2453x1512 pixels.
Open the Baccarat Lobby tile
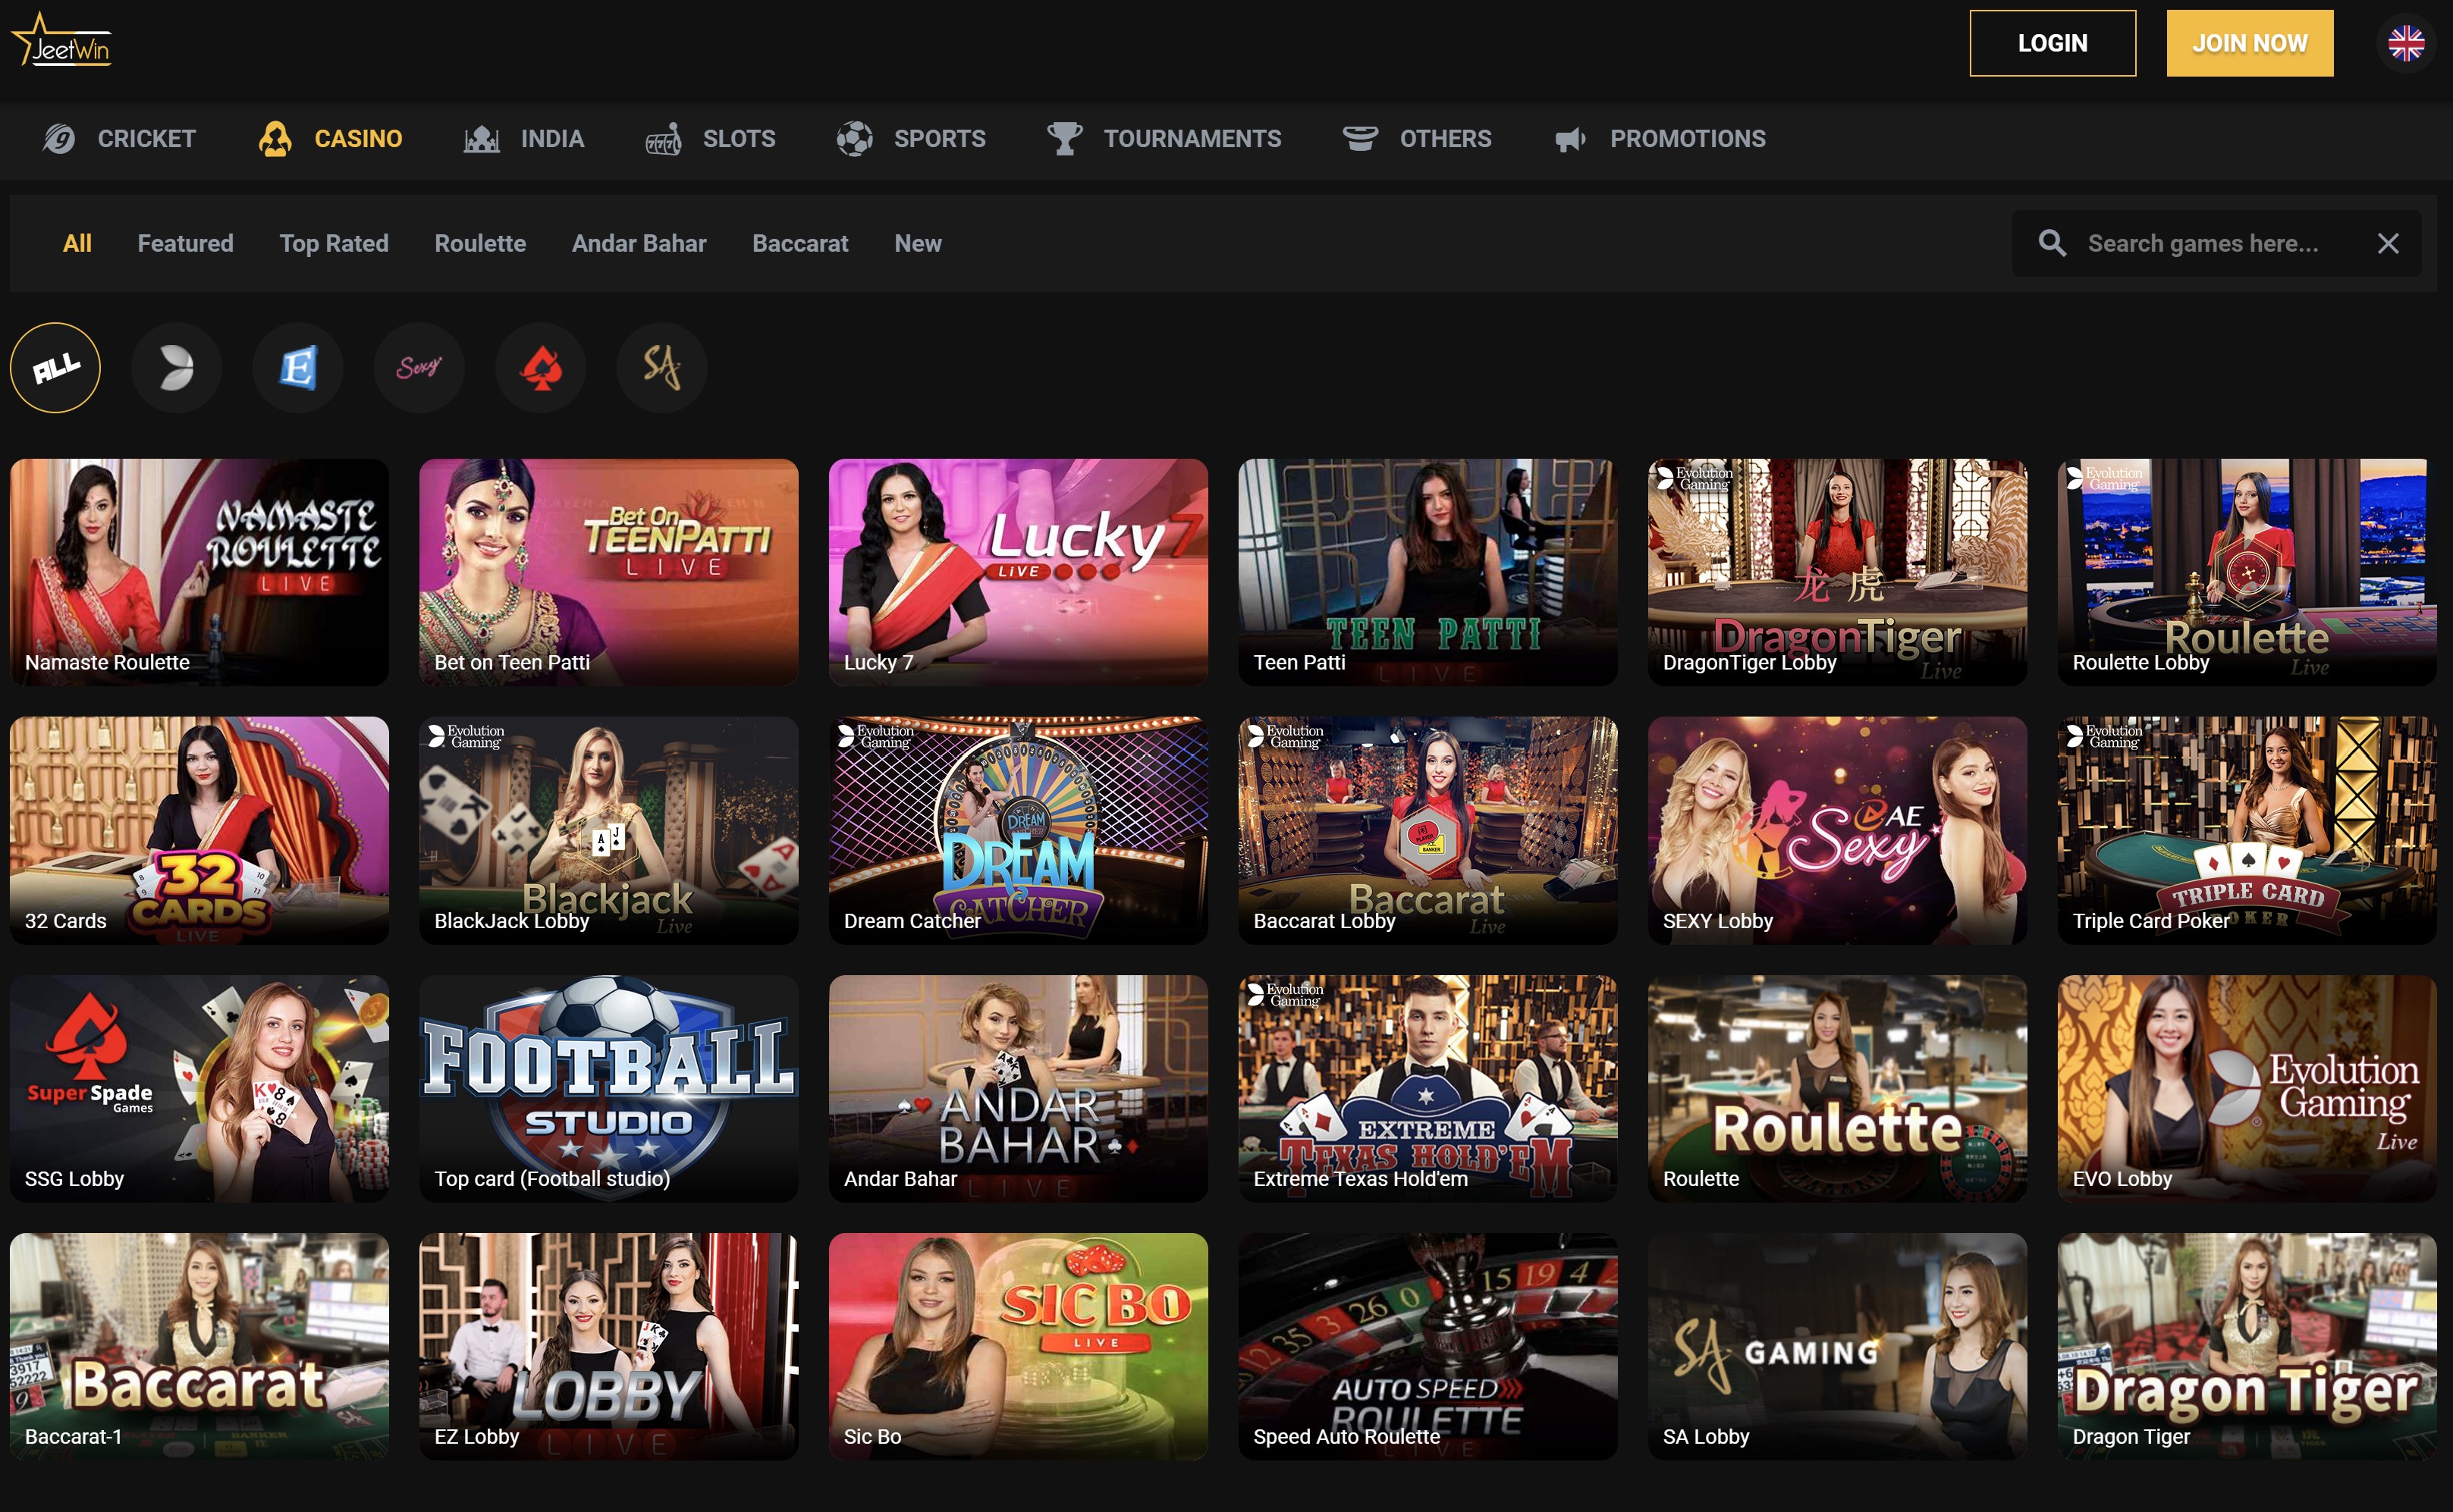1427,830
